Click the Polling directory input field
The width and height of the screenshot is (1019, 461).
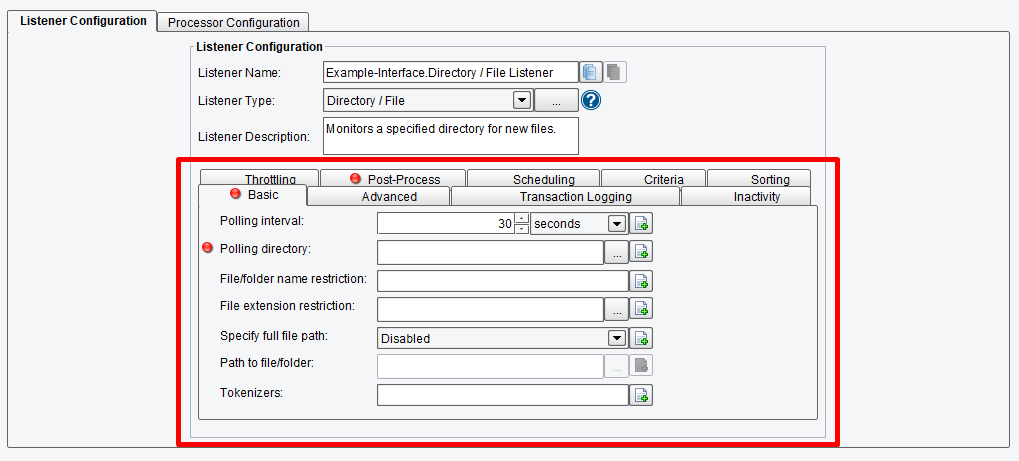(x=491, y=252)
